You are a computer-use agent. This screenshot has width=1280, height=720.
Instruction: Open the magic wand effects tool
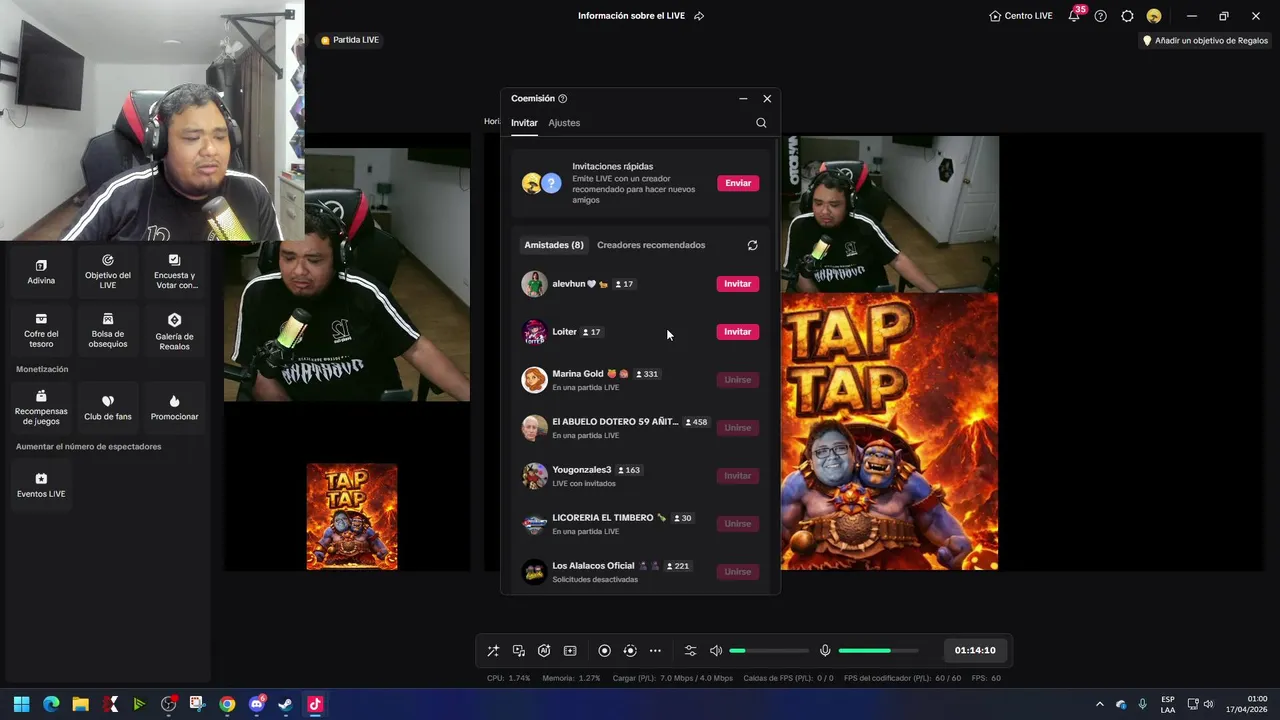(493, 651)
